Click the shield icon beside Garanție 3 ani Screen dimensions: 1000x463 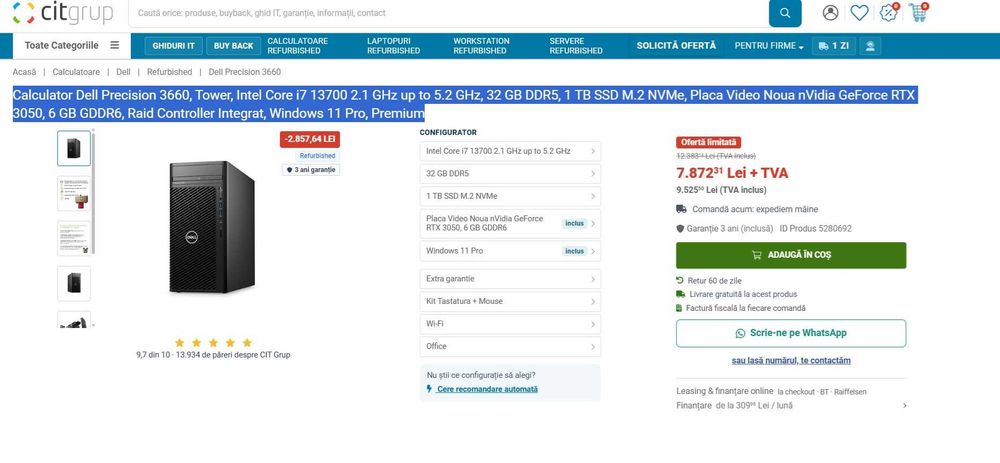(680, 228)
